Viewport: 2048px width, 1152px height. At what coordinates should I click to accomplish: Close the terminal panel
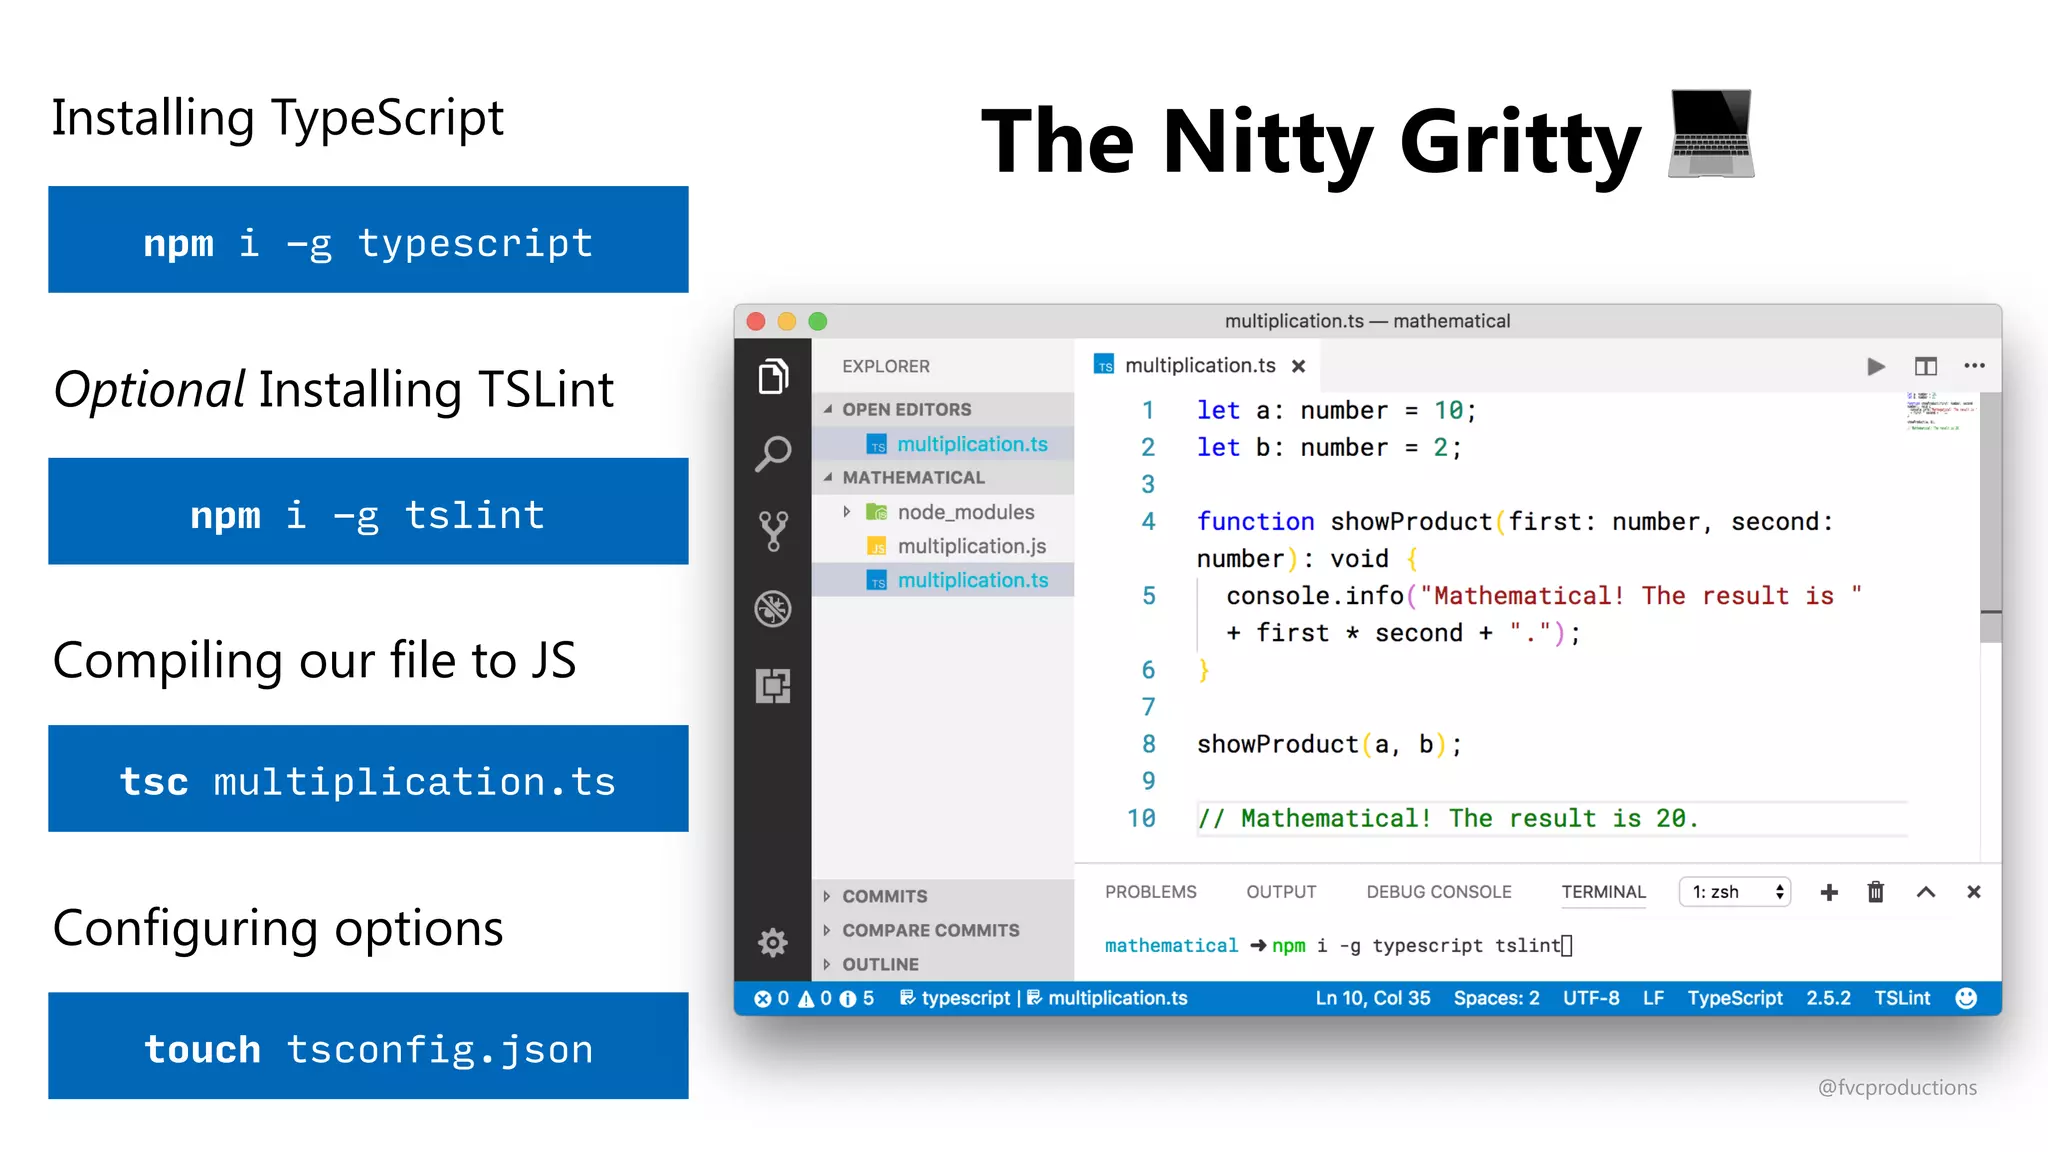click(x=1974, y=892)
